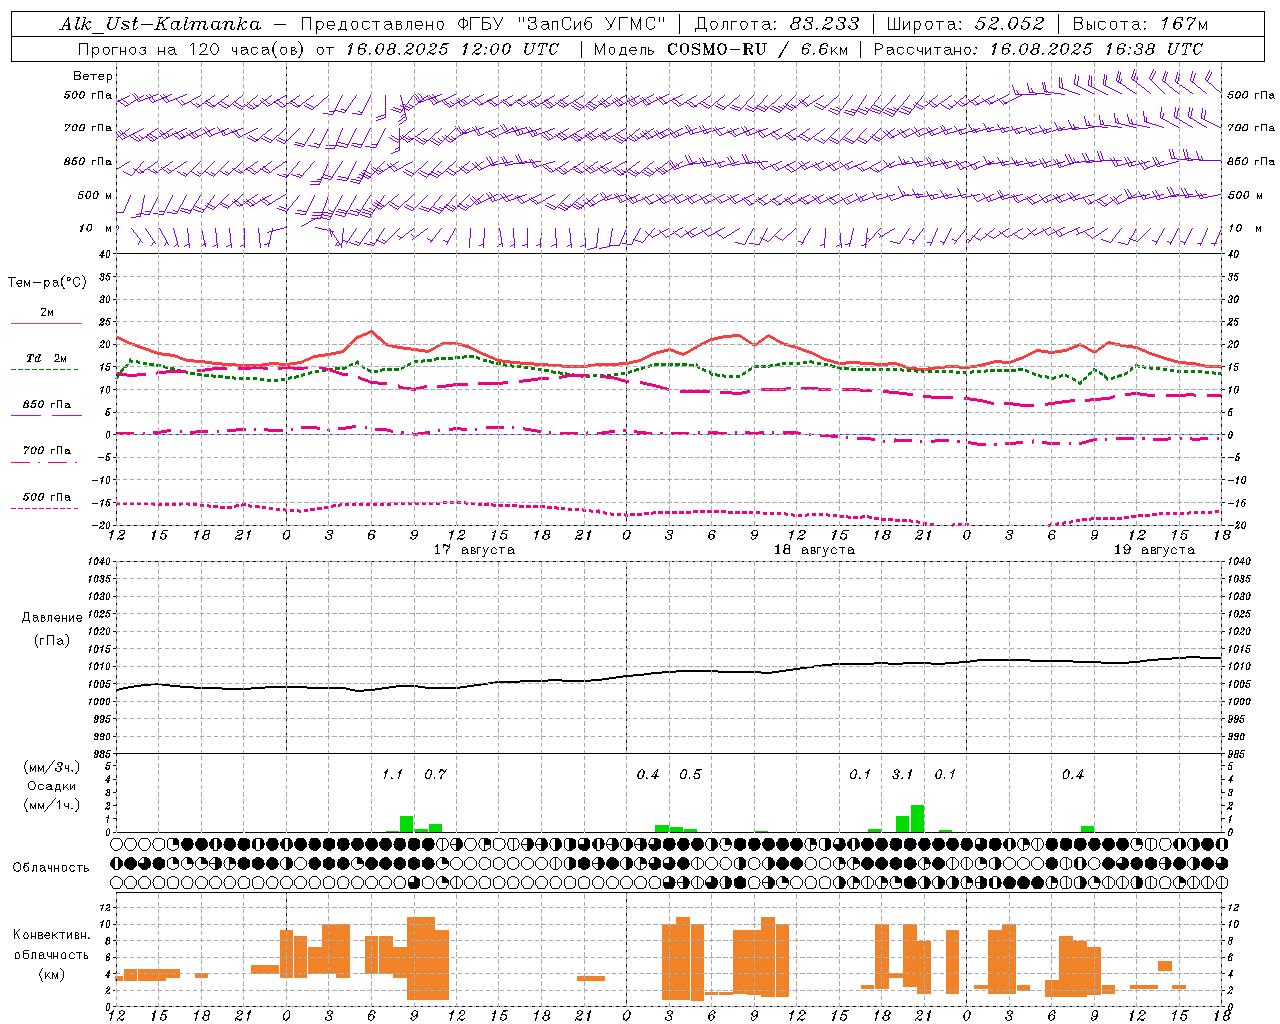Click the elevation label Высота: 167м
This screenshot has width=1280, height=1024.
[x=1140, y=24]
